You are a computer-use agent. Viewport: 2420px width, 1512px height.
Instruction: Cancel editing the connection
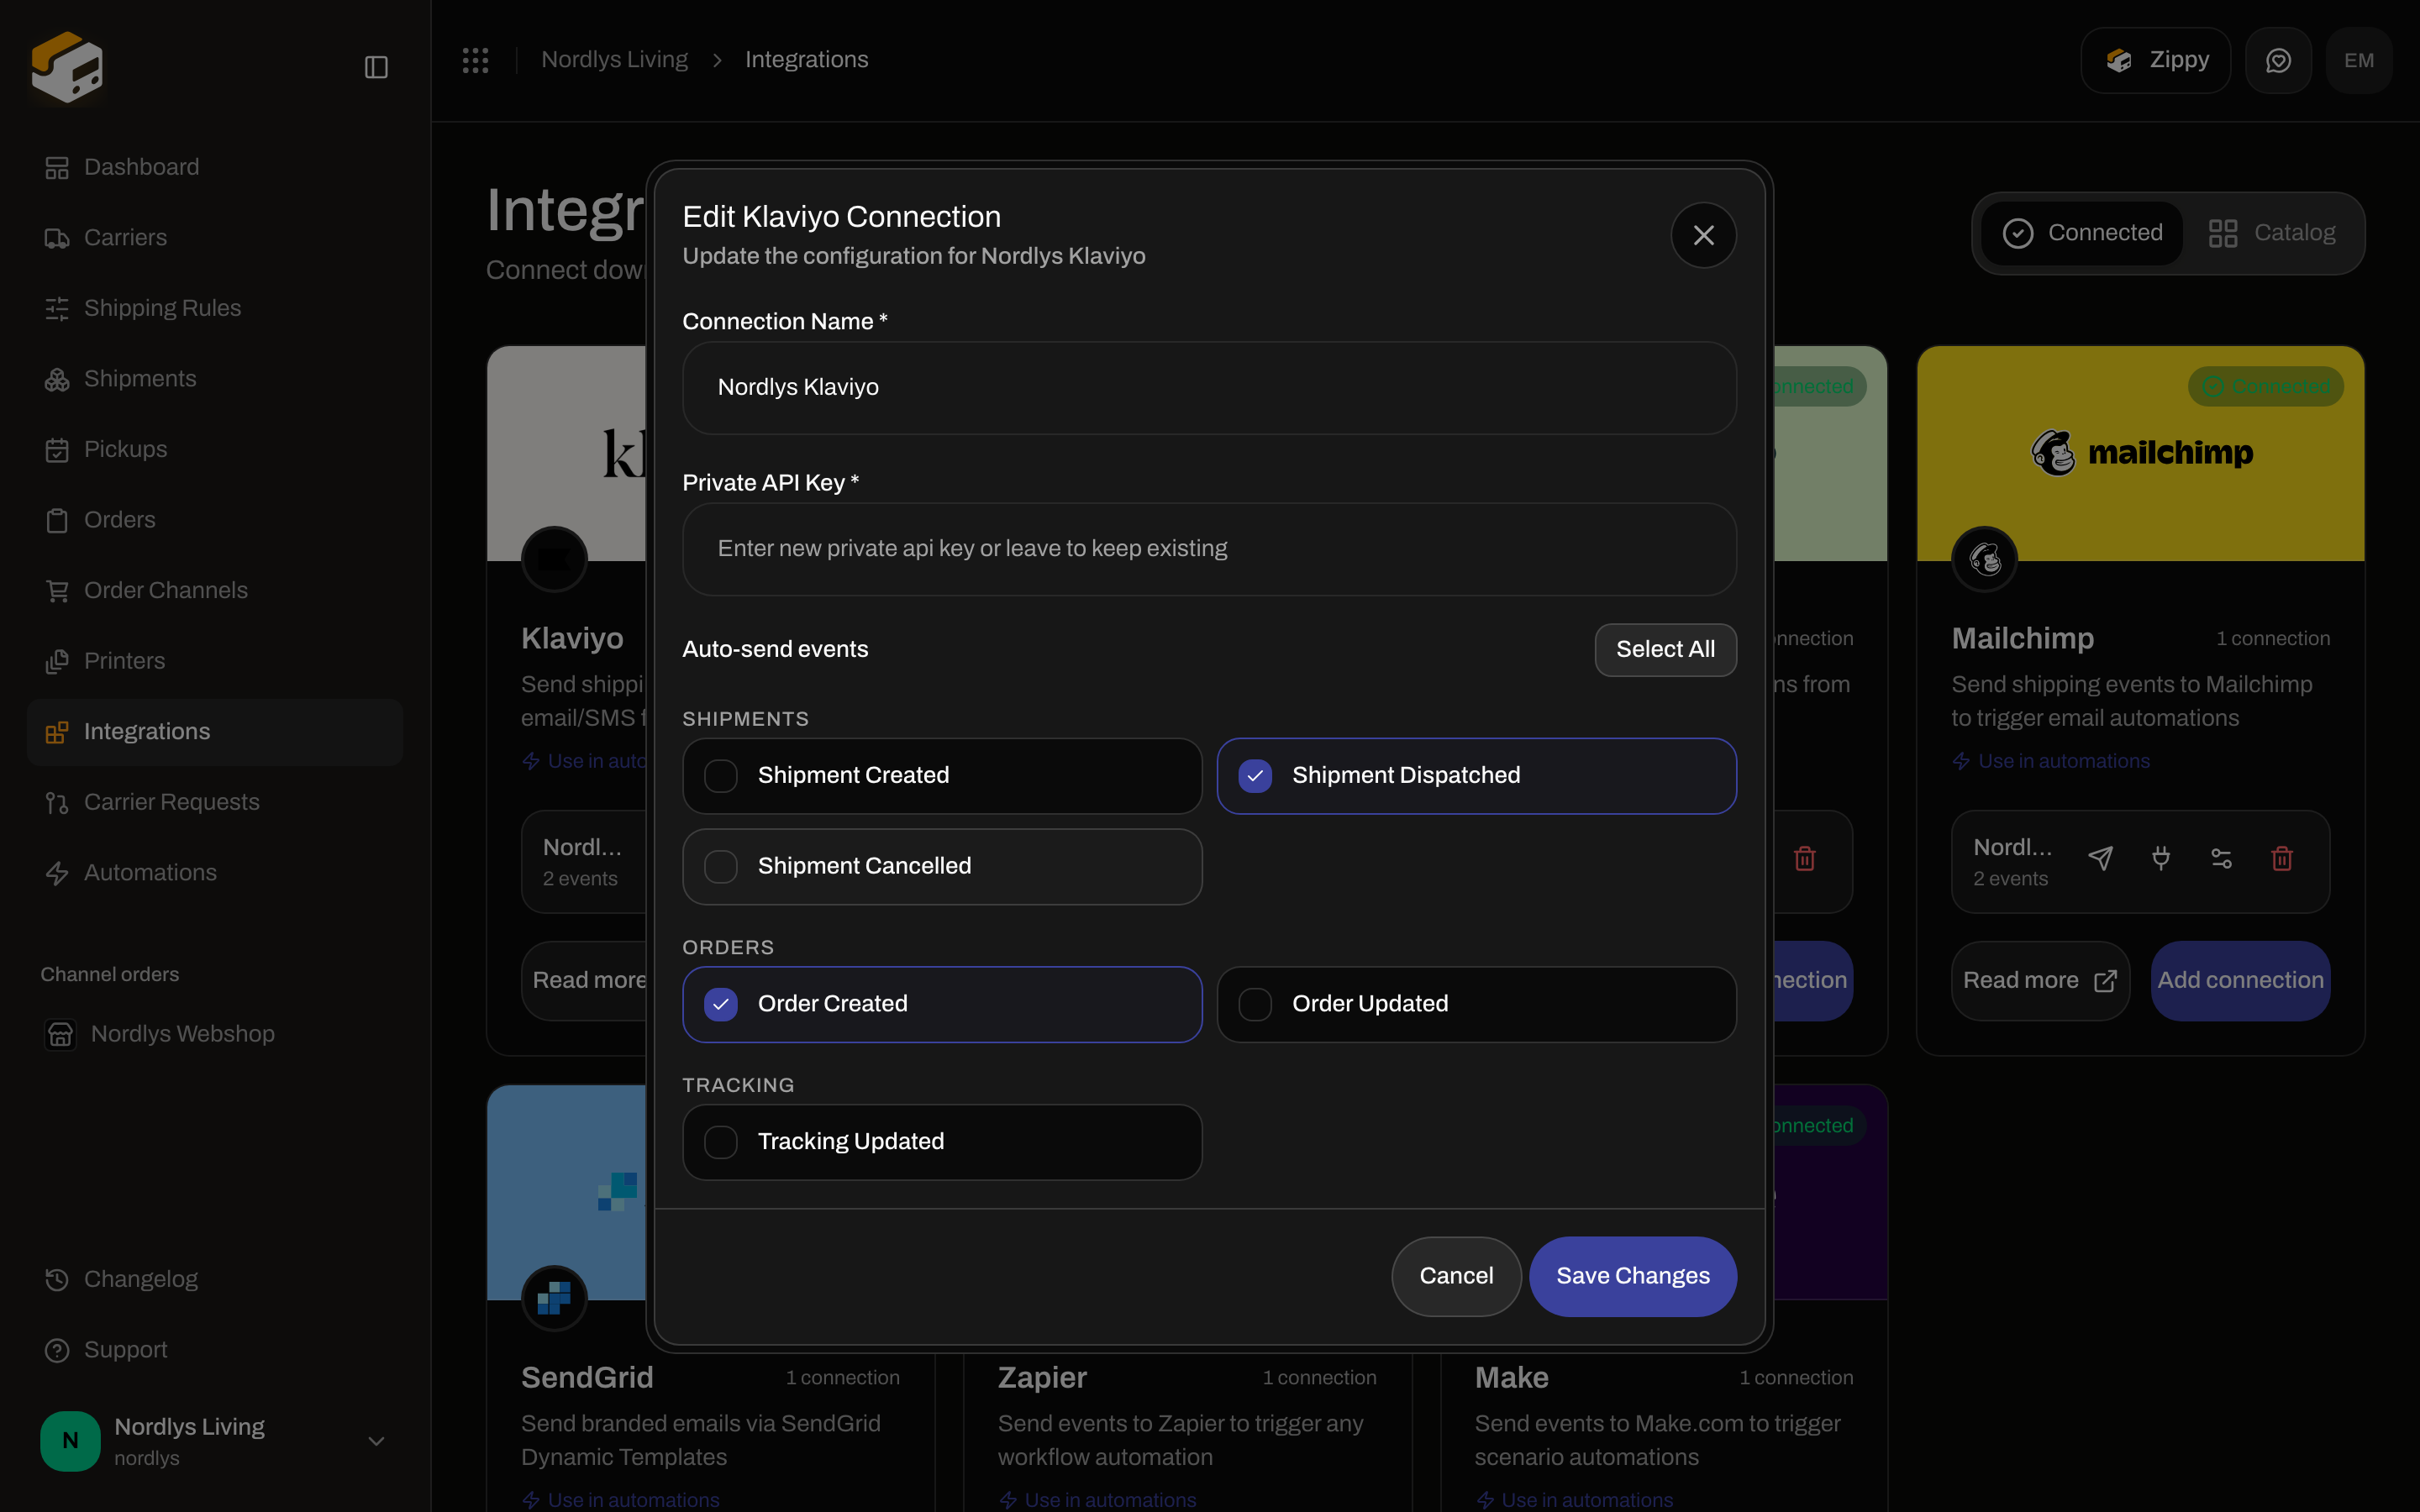pos(1456,1276)
